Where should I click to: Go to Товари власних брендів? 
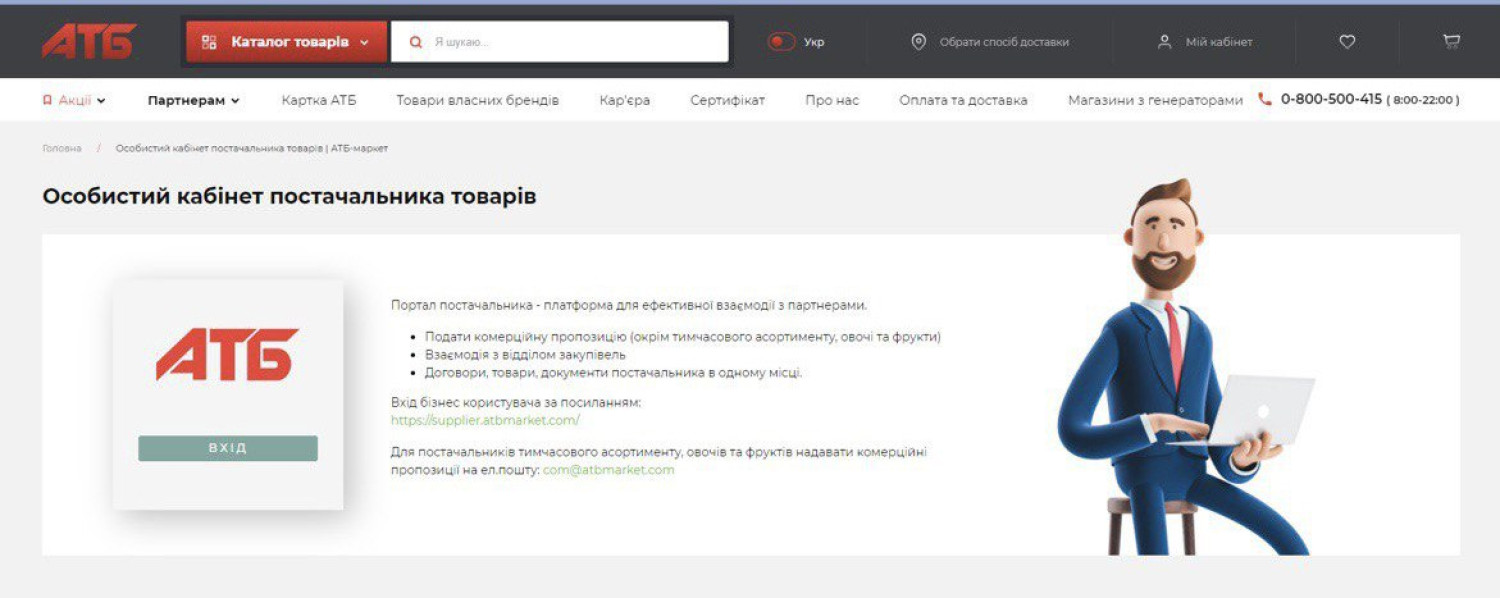[x=477, y=100]
